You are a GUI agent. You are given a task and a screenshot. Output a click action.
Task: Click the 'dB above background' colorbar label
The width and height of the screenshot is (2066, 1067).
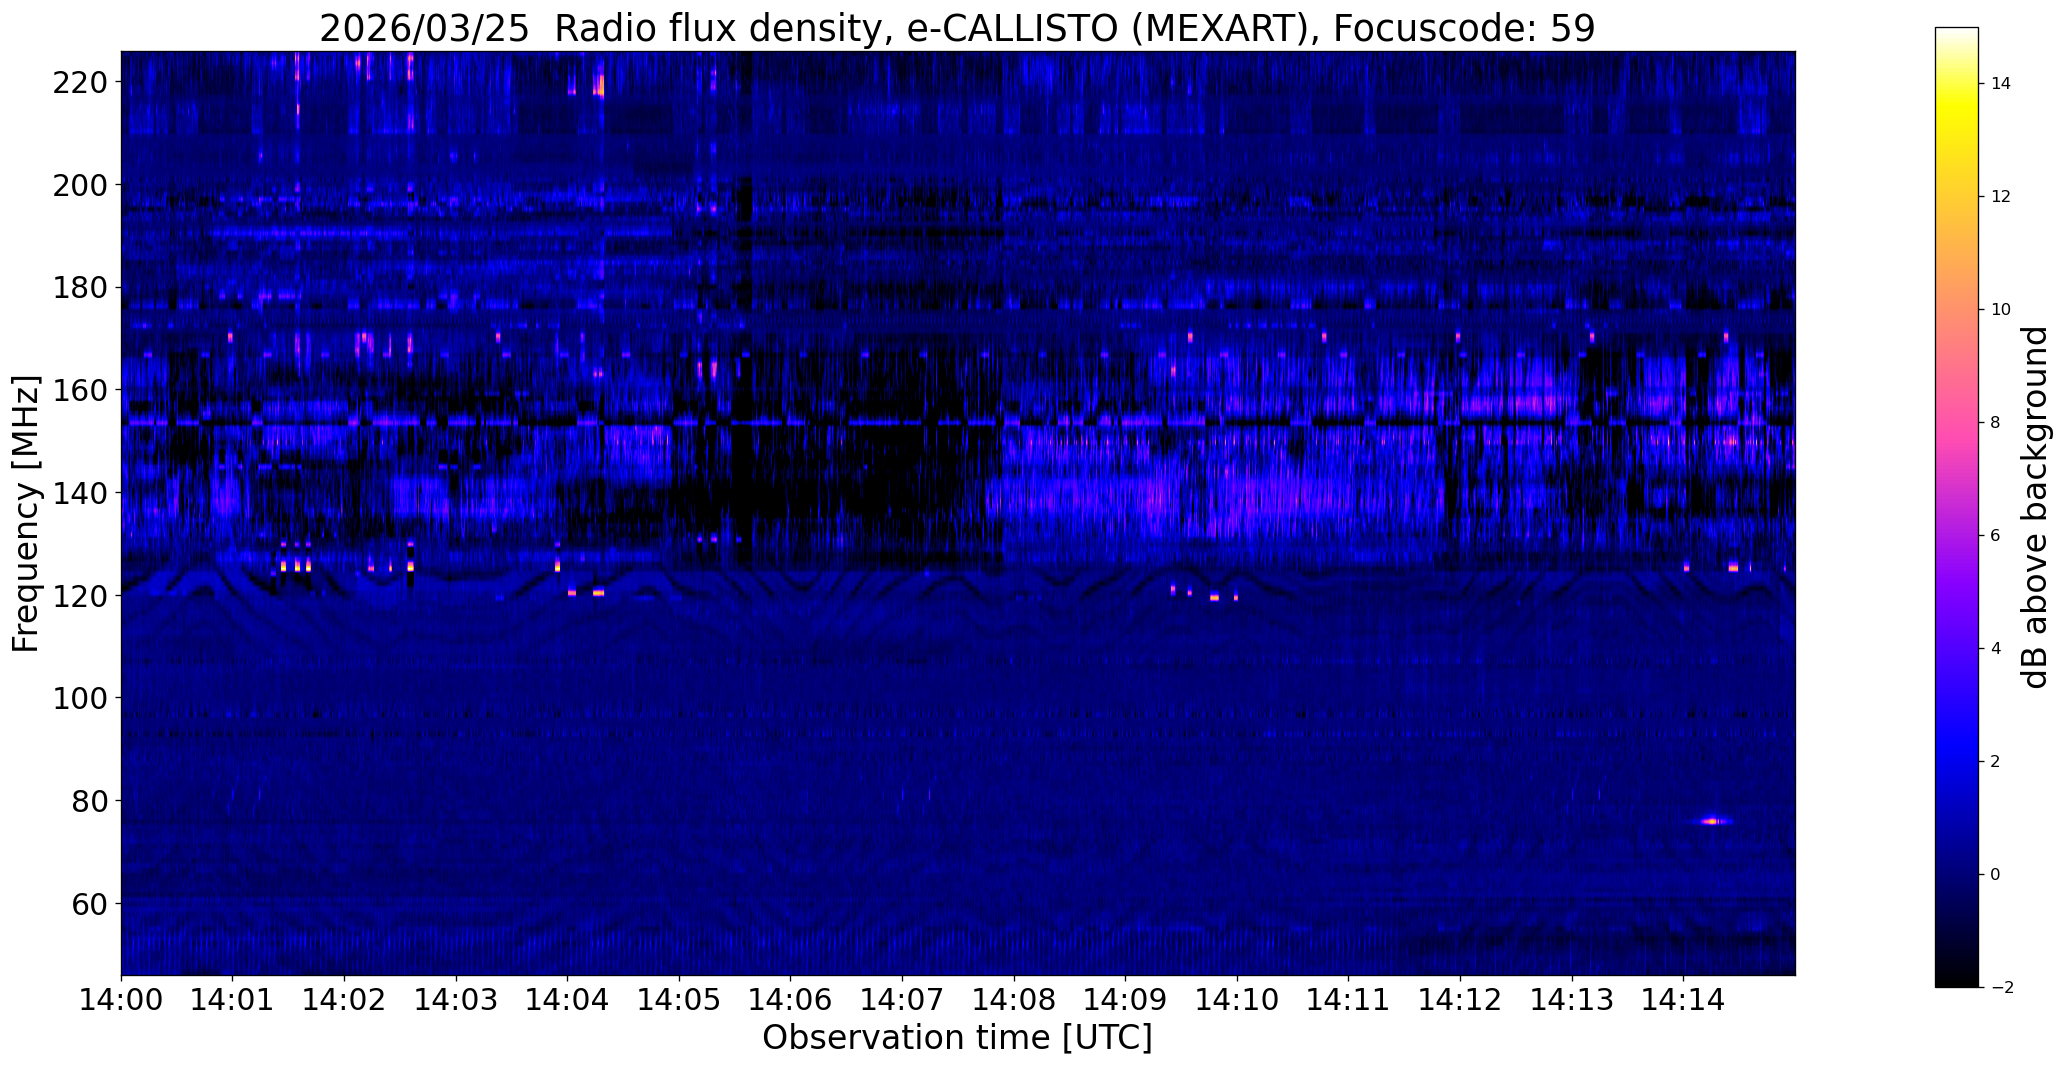[2035, 507]
